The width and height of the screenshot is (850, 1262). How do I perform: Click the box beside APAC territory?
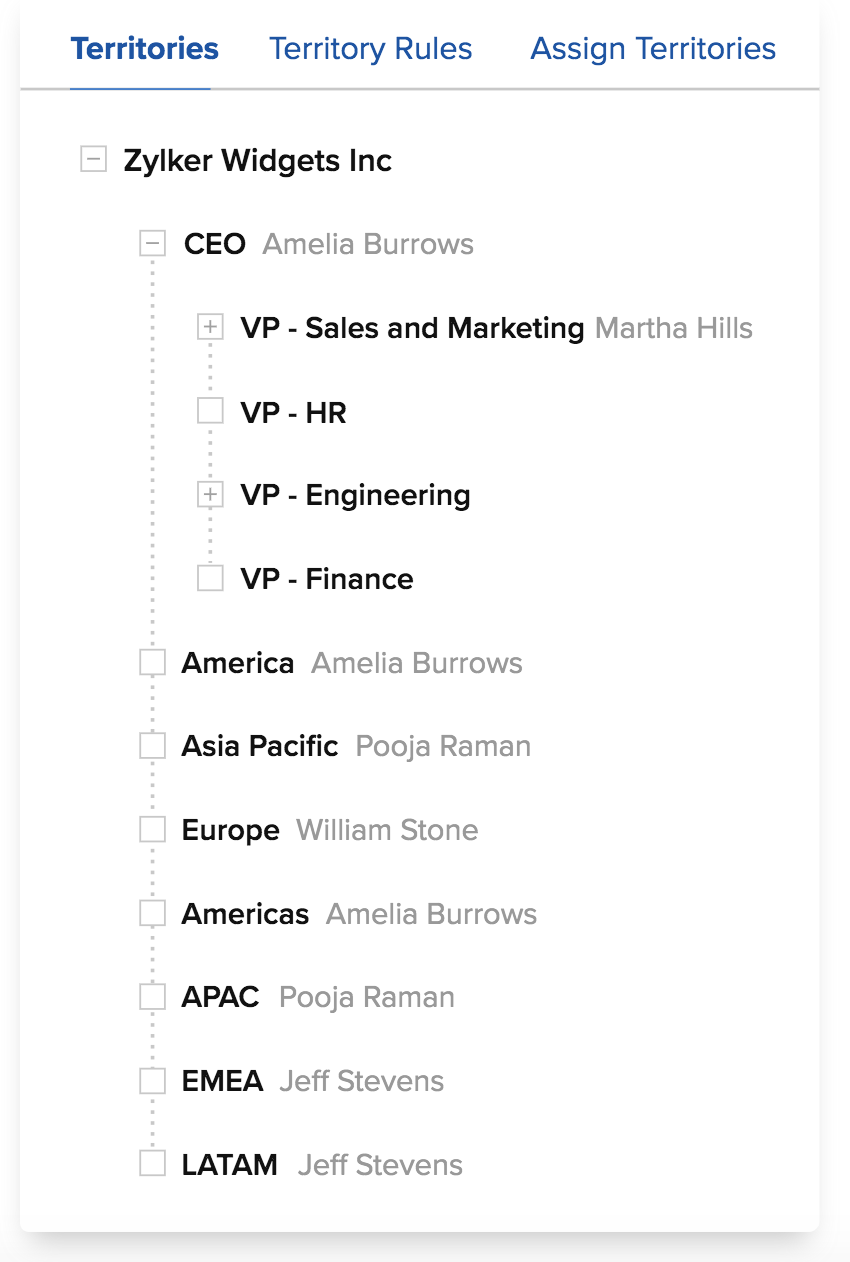pos(152,996)
